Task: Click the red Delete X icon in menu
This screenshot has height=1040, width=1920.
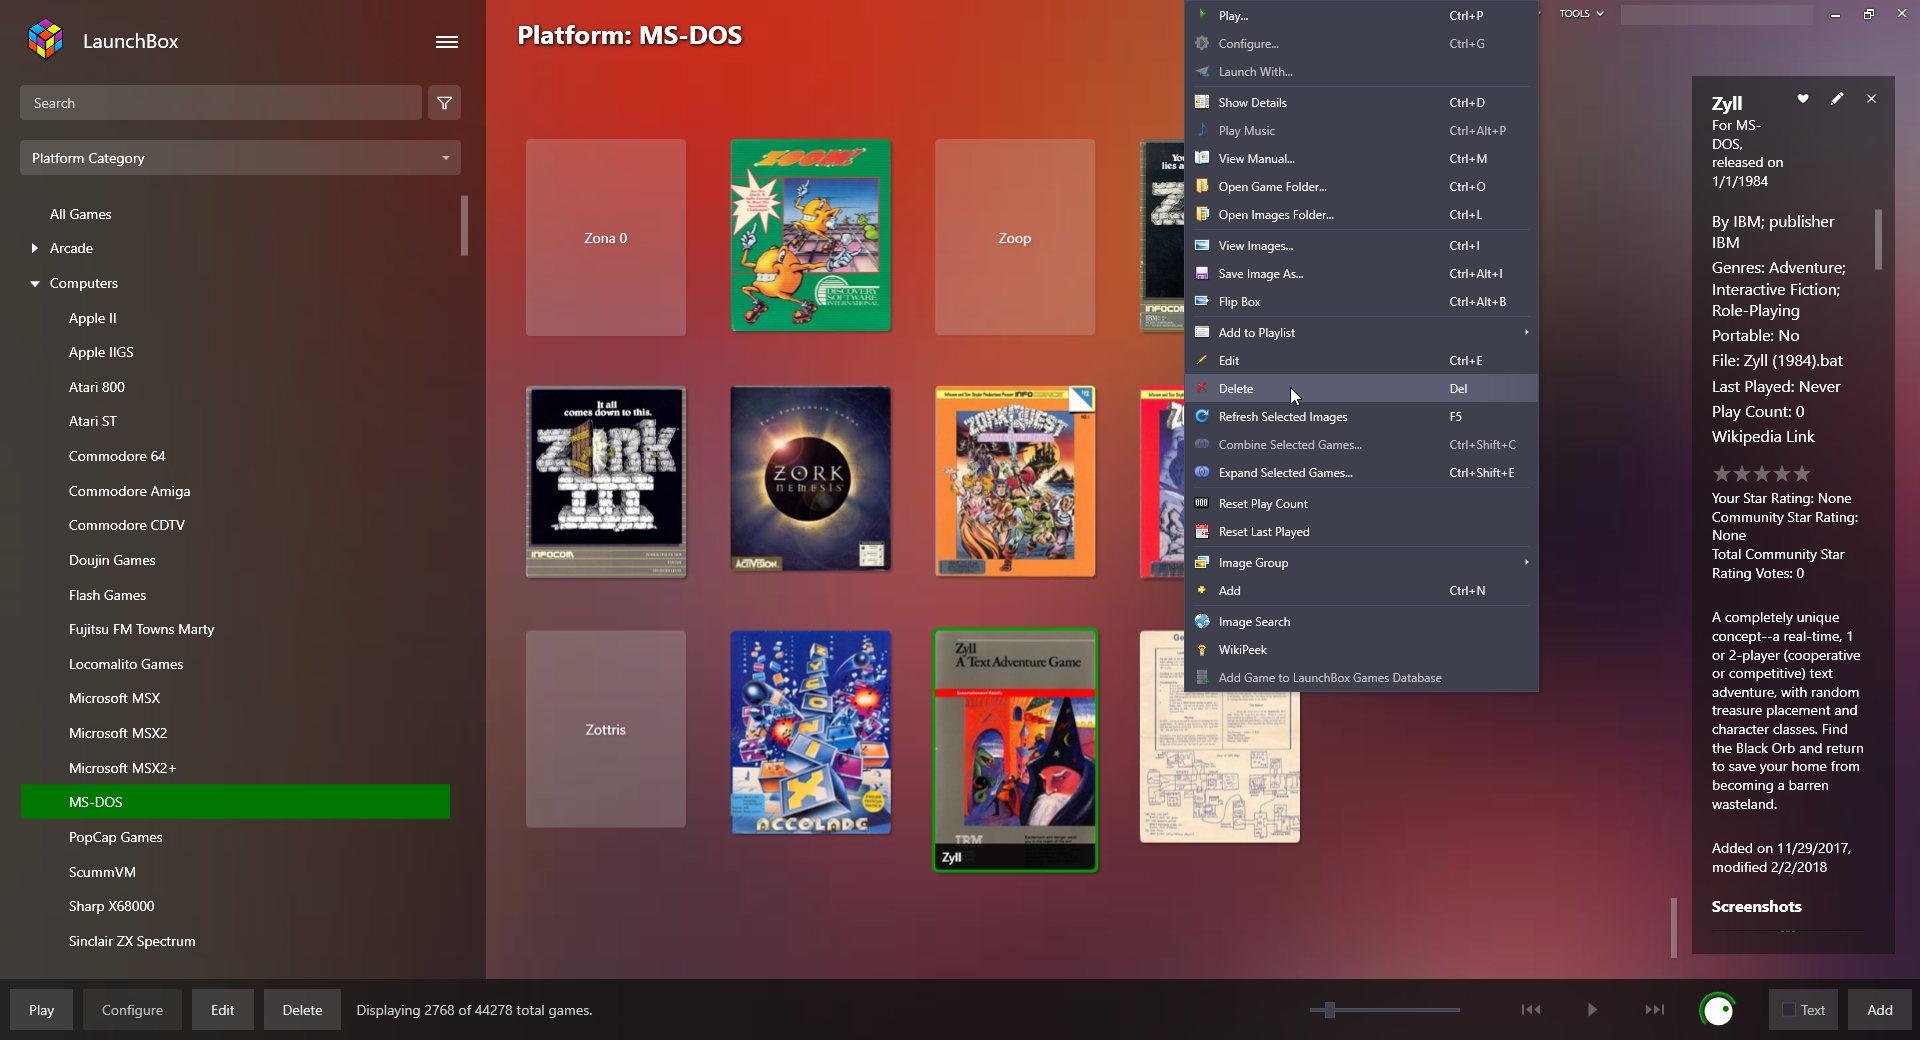Action: point(1202,388)
